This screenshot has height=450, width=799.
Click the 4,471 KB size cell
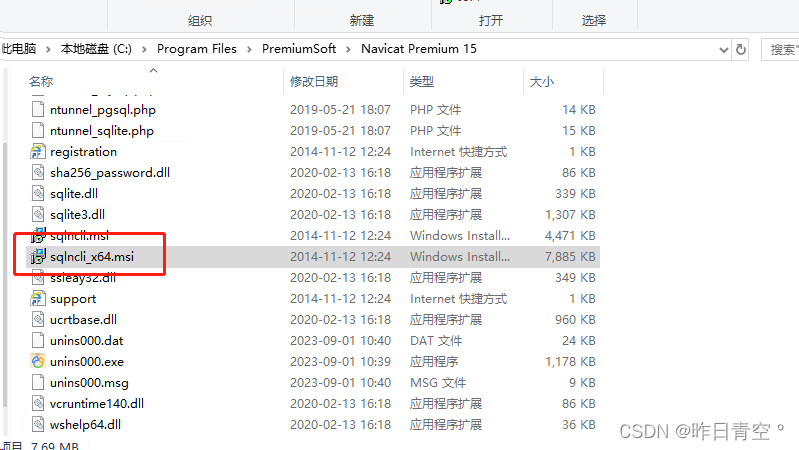pos(570,235)
